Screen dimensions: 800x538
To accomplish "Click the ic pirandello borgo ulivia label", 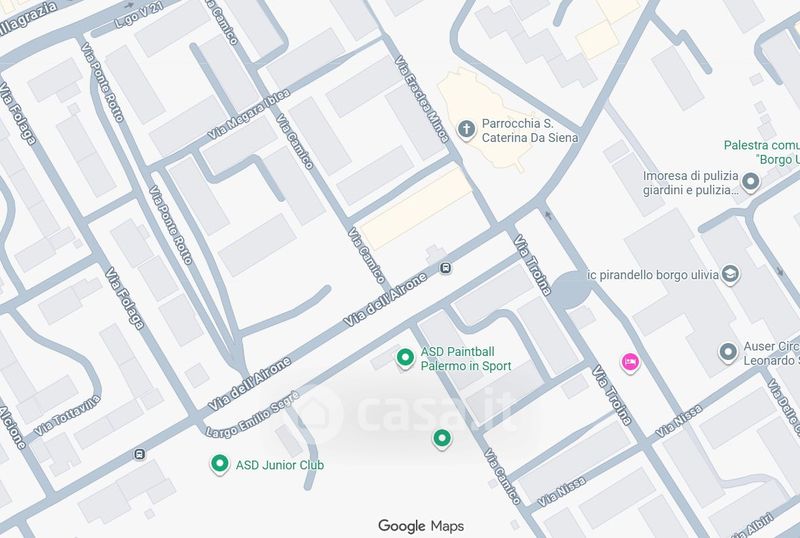I will coord(653,275).
